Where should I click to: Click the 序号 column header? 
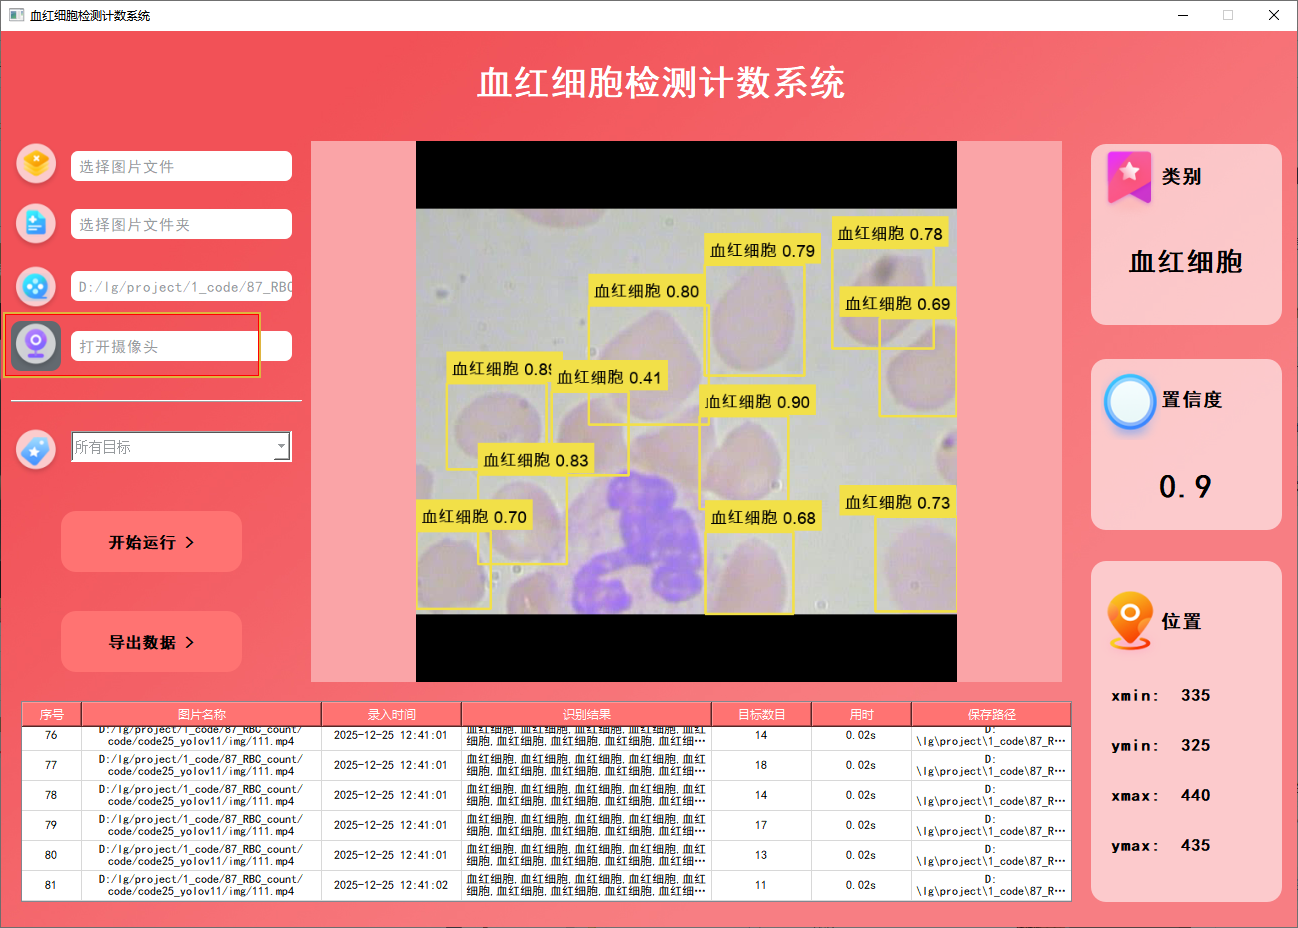pos(52,714)
